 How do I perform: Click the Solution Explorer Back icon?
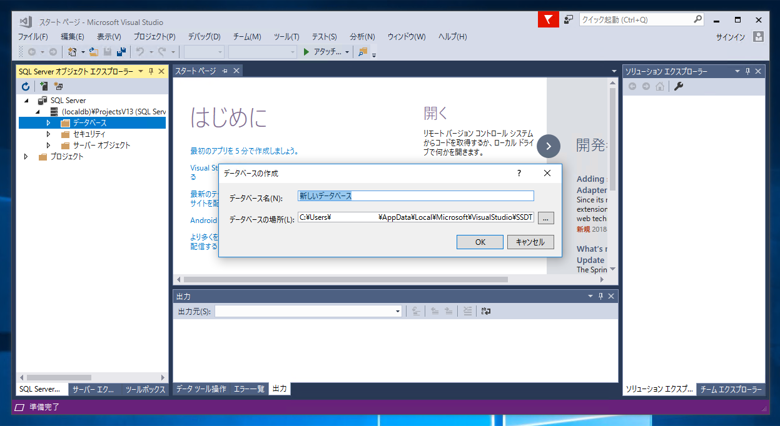pyautogui.click(x=632, y=87)
